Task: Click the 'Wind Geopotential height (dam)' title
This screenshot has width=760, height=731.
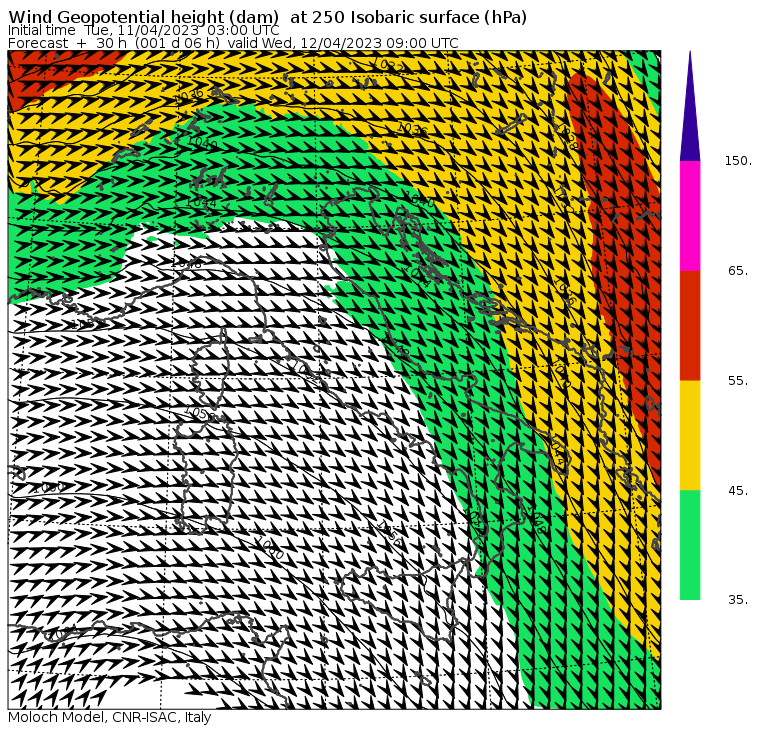Action: [x=143, y=17]
